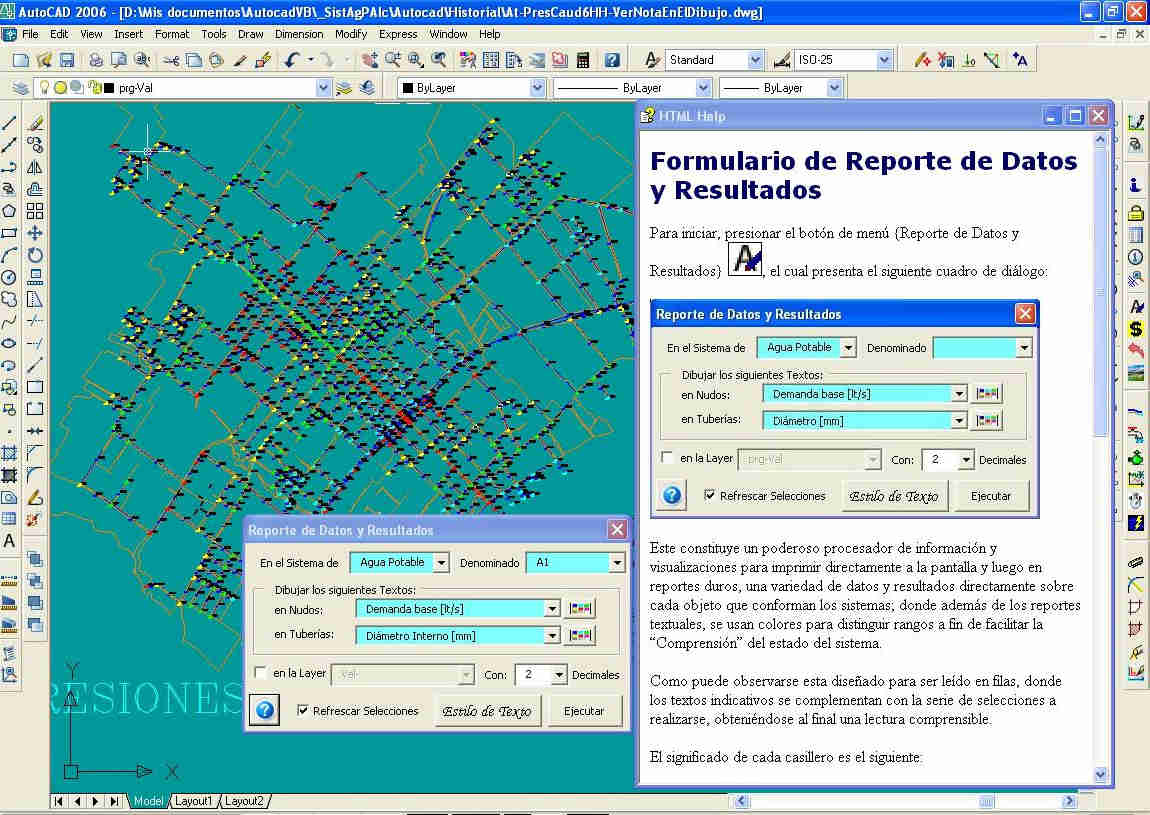Click the Save icon in the standard toolbar

coord(66,60)
